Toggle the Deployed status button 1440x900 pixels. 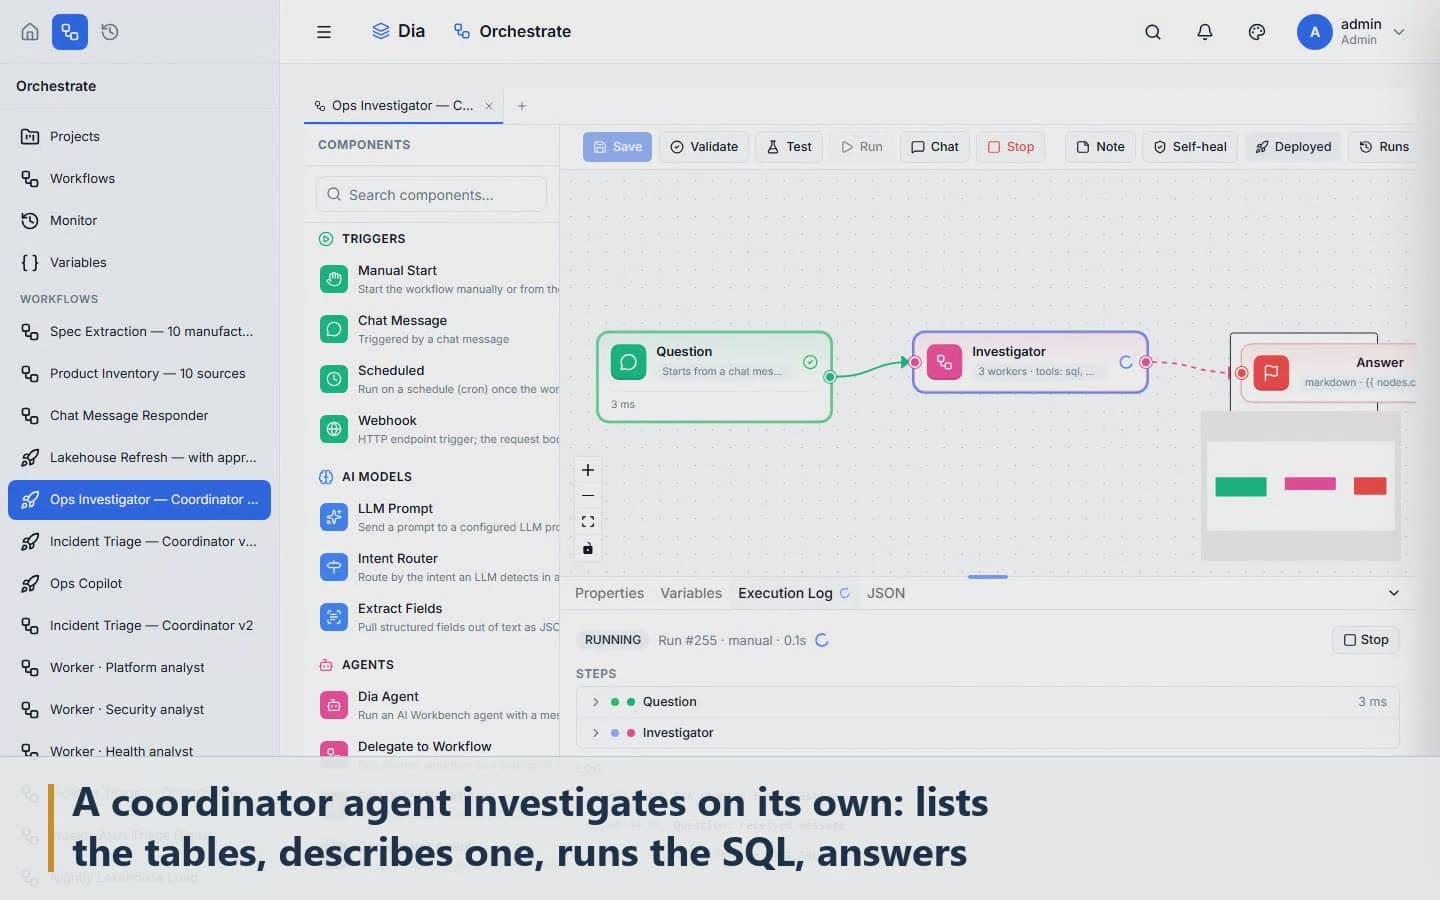(1293, 147)
